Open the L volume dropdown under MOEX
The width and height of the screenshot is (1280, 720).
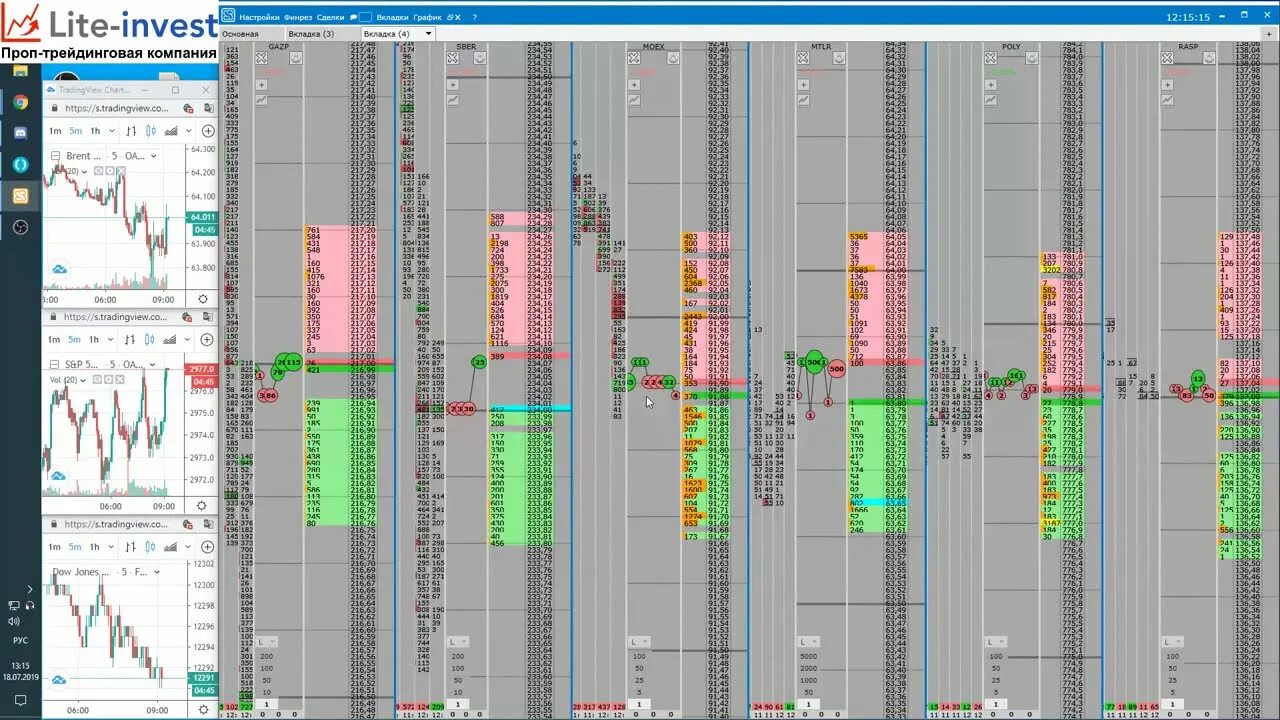coord(639,641)
